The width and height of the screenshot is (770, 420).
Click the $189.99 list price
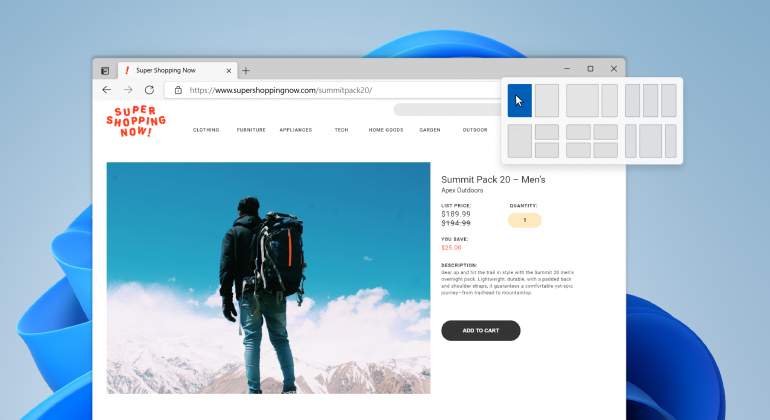tap(456, 214)
